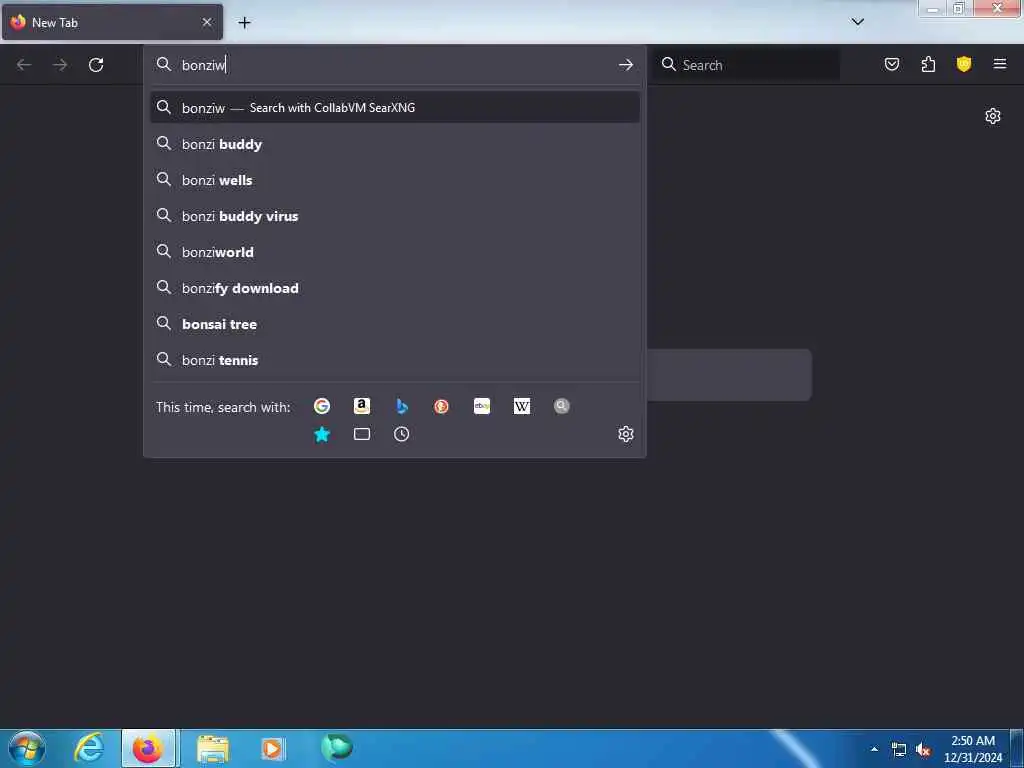
Task: Pick the 'bonzi buddy virus' suggestion
Action: click(x=394, y=216)
